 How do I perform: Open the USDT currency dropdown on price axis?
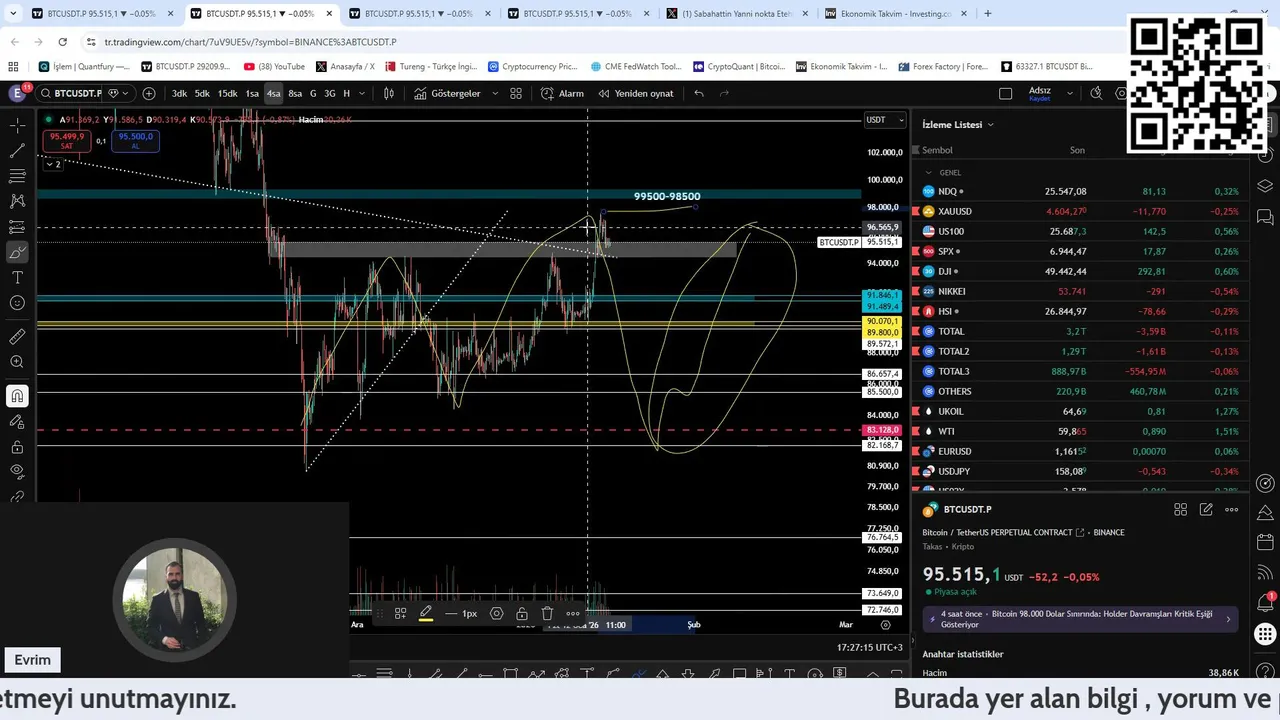[885, 120]
